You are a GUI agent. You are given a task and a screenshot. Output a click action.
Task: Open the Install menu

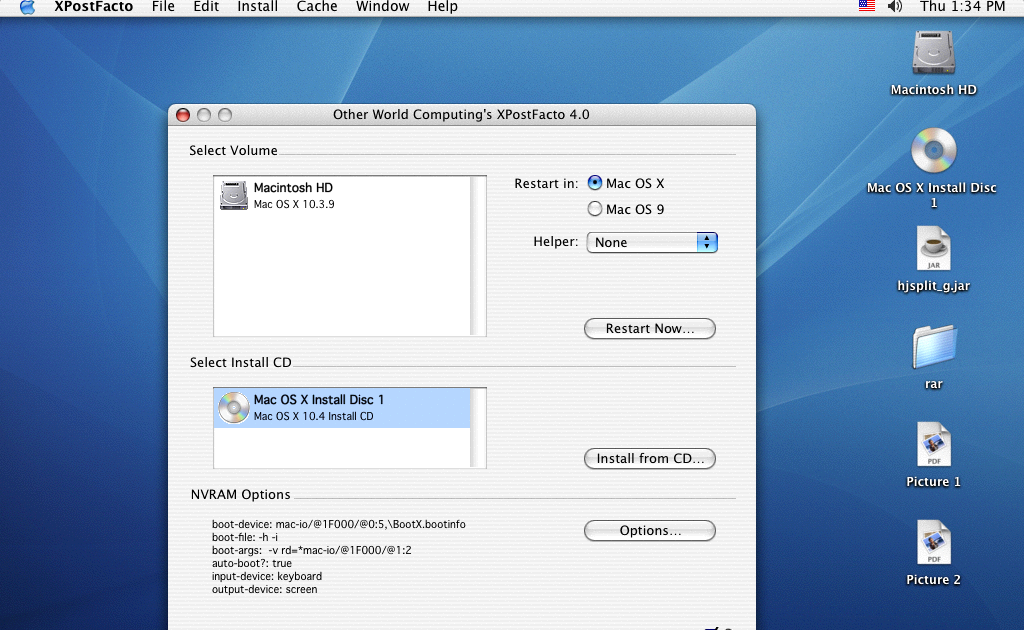pyautogui.click(x=257, y=7)
